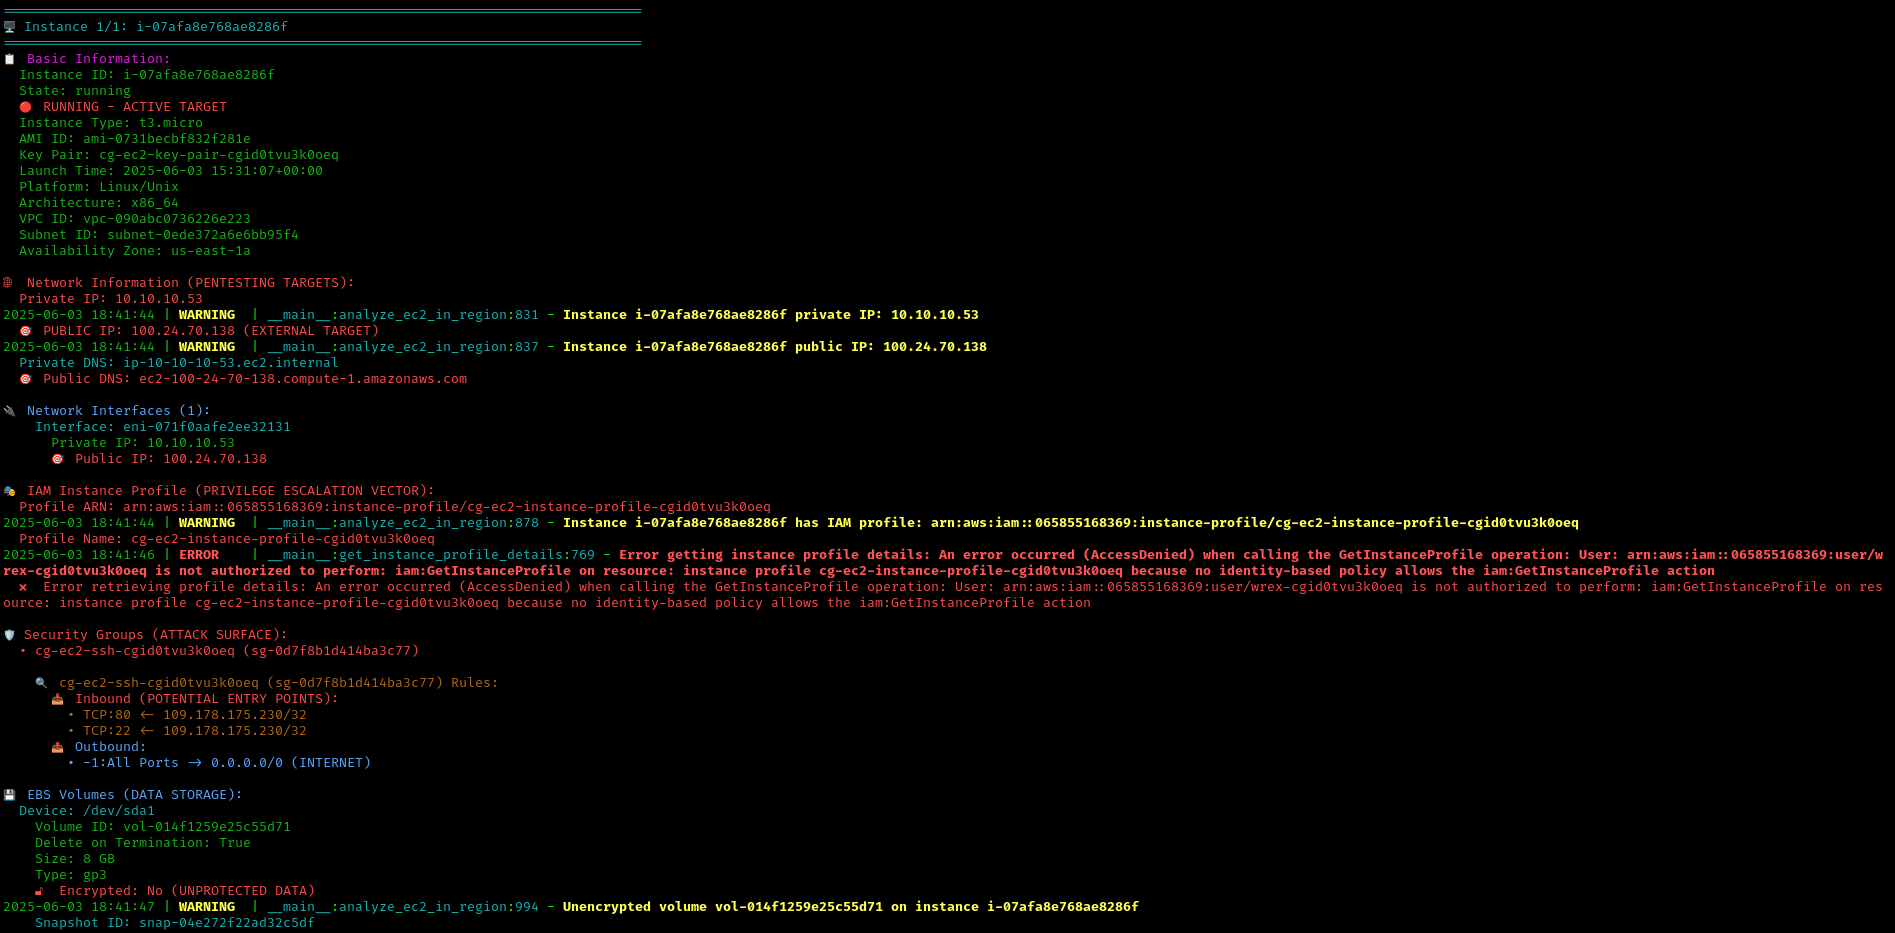Select Key Pair cg-ec2-key-pair-cgid0tvu3k0oeq

(179, 155)
